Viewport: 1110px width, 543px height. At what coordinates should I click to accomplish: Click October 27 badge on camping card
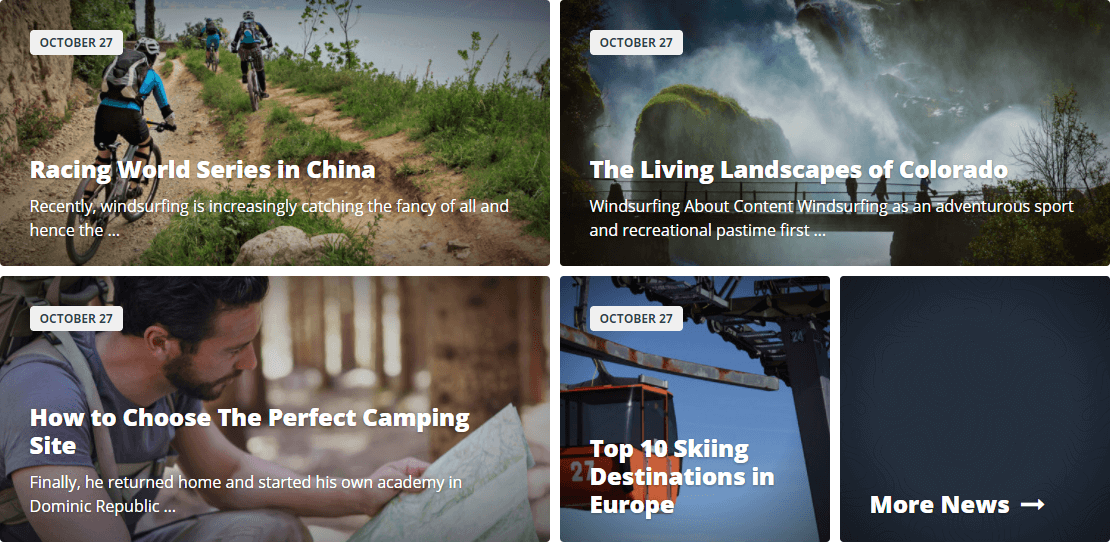(x=76, y=319)
